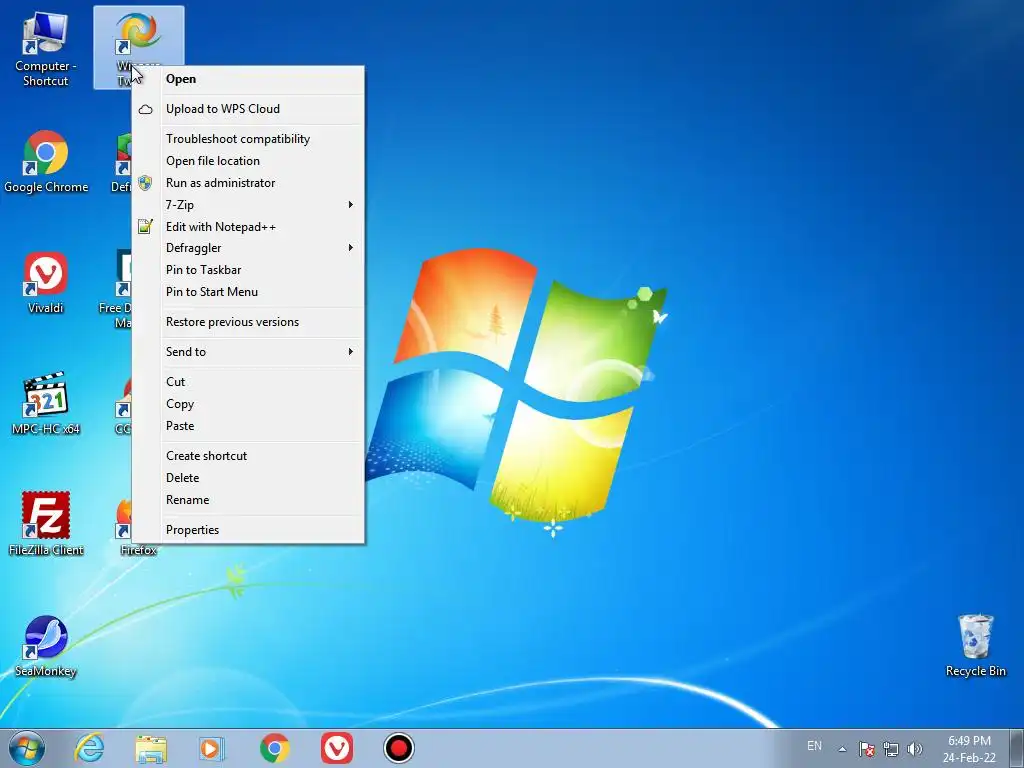
Task: Open the Windows Start orb
Action: (x=27, y=748)
